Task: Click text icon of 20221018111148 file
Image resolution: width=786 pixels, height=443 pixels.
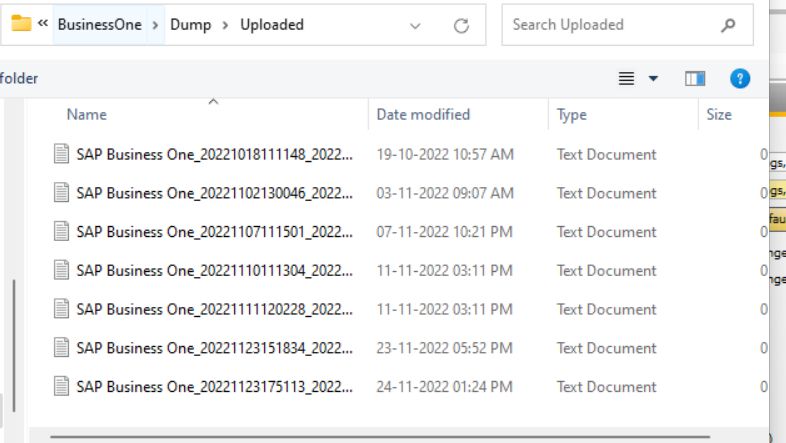Action: [x=61, y=153]
